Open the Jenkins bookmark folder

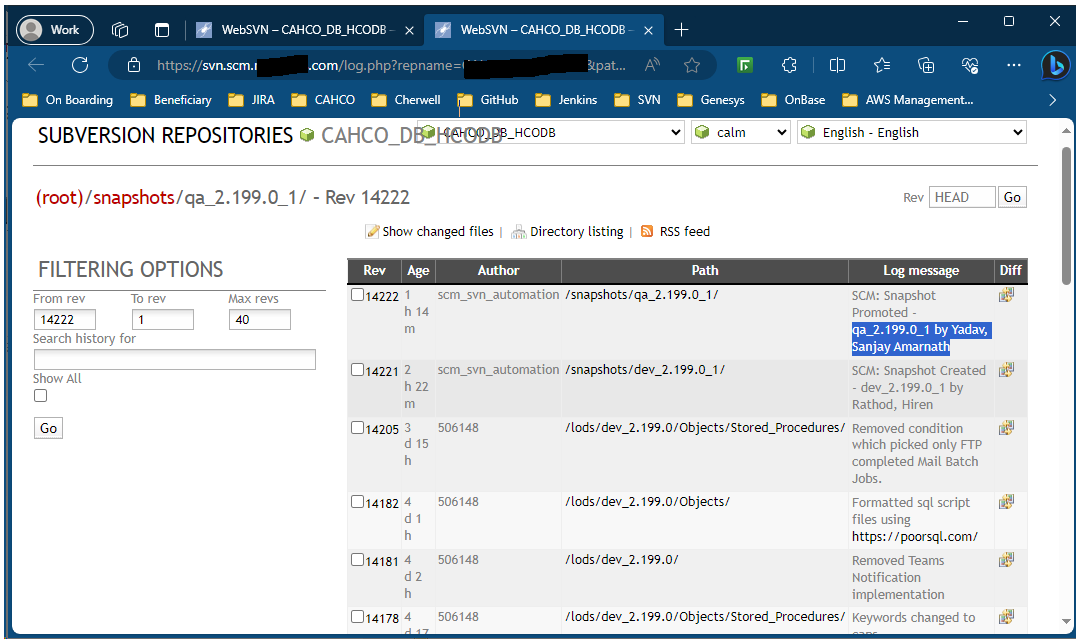pos(566,100)
